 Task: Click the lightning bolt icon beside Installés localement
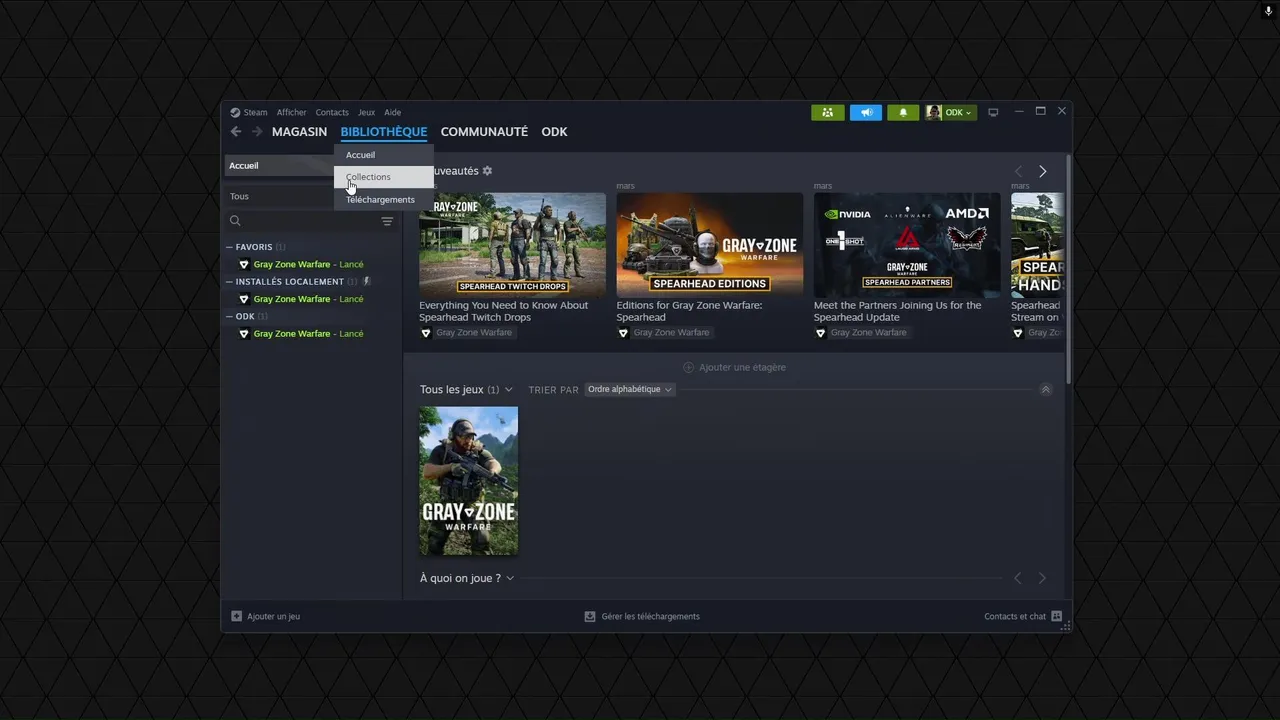366,281
